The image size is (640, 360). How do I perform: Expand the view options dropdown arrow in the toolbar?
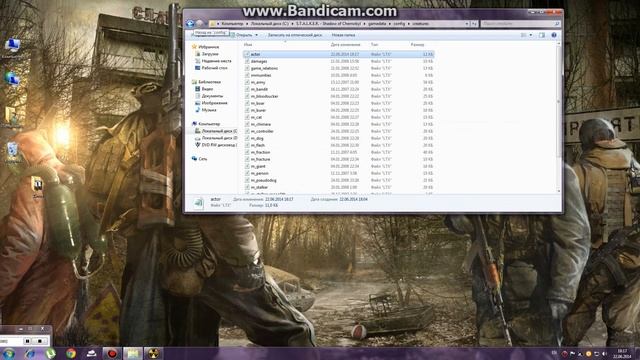coord(531,35)
